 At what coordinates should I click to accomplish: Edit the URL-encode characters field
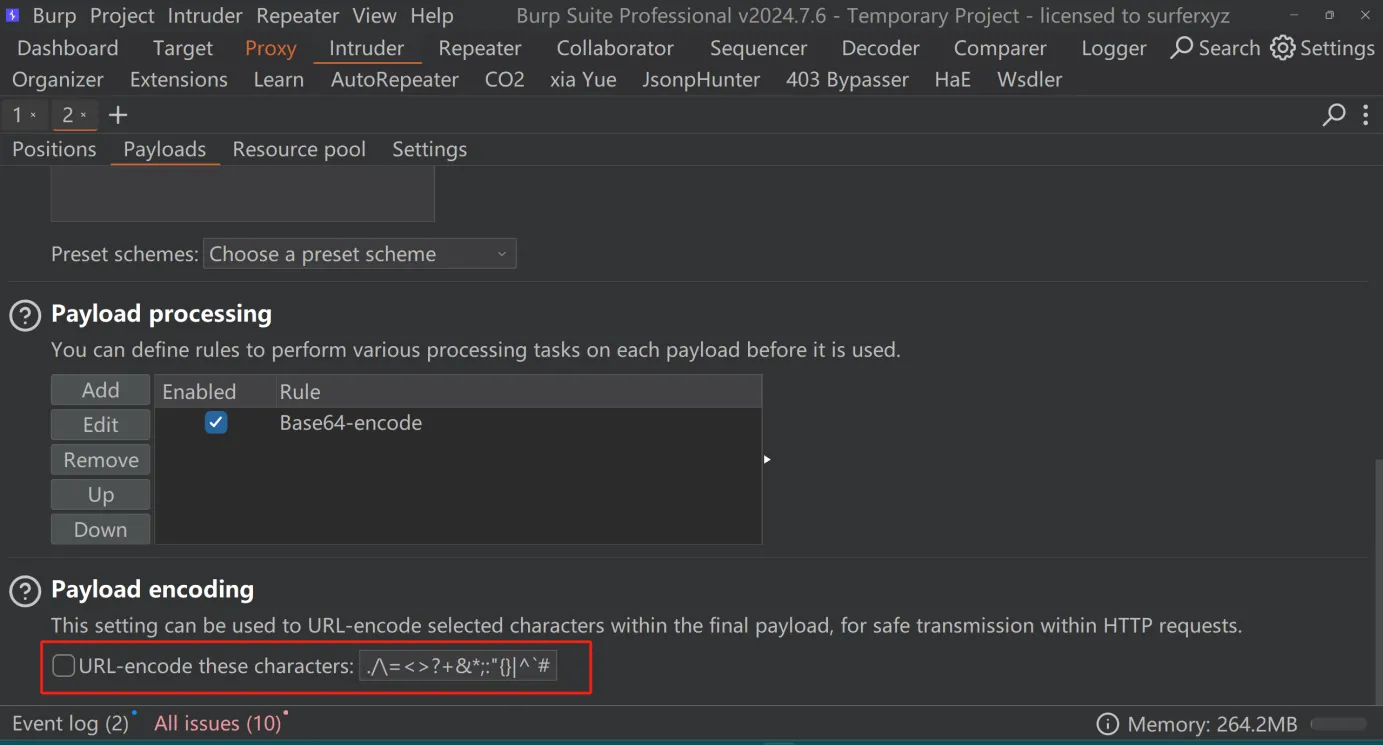coord(458,666)
